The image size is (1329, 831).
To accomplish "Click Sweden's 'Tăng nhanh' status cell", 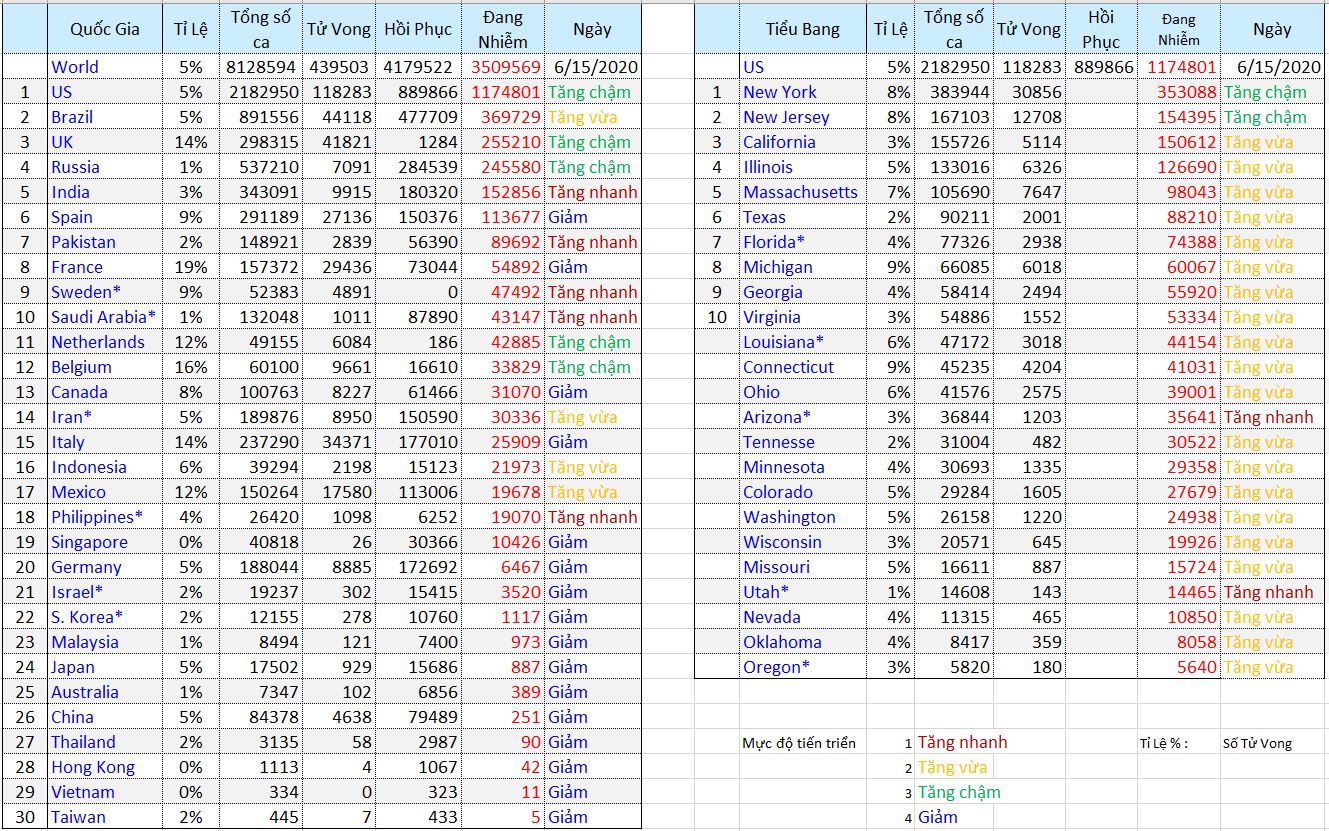I will pos(592,292).
